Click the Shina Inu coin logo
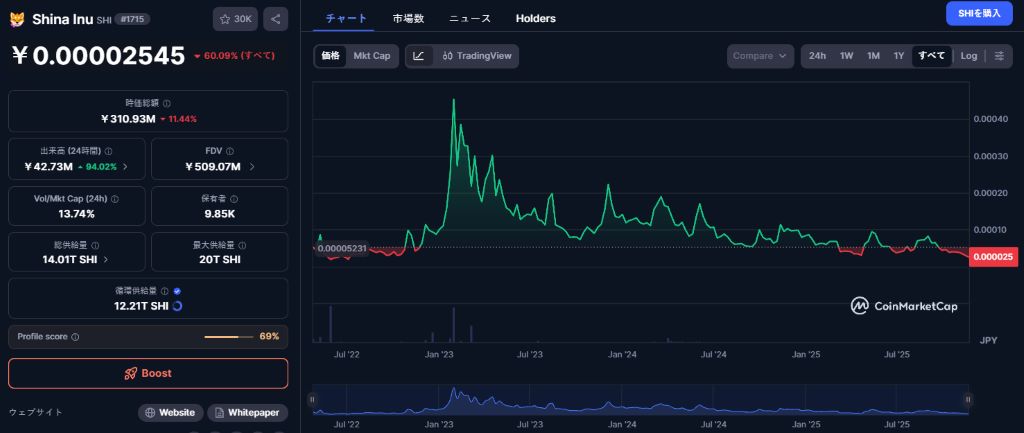The height and width of the screenshot is (433, 1024). [17, 18]
